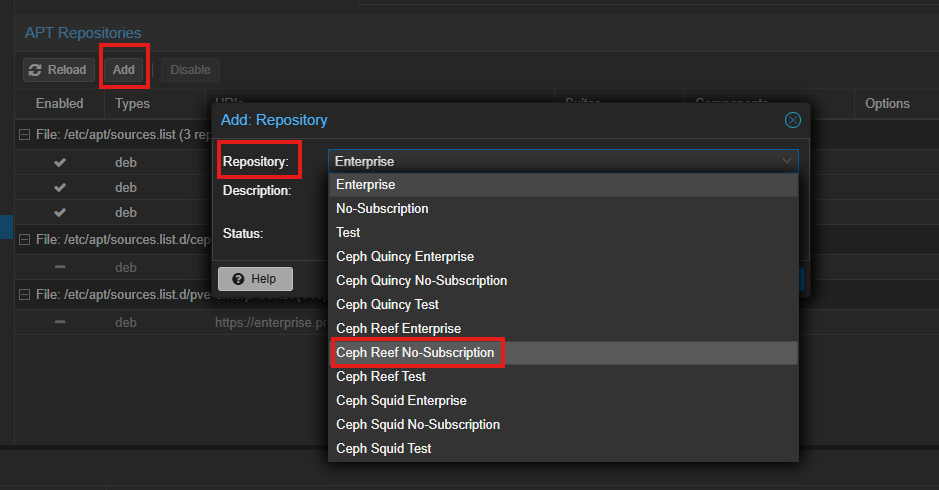Viewport: 939px width, 490px height.
Task: Click the APT Repositories panel title
Action: tap(83, 33)
